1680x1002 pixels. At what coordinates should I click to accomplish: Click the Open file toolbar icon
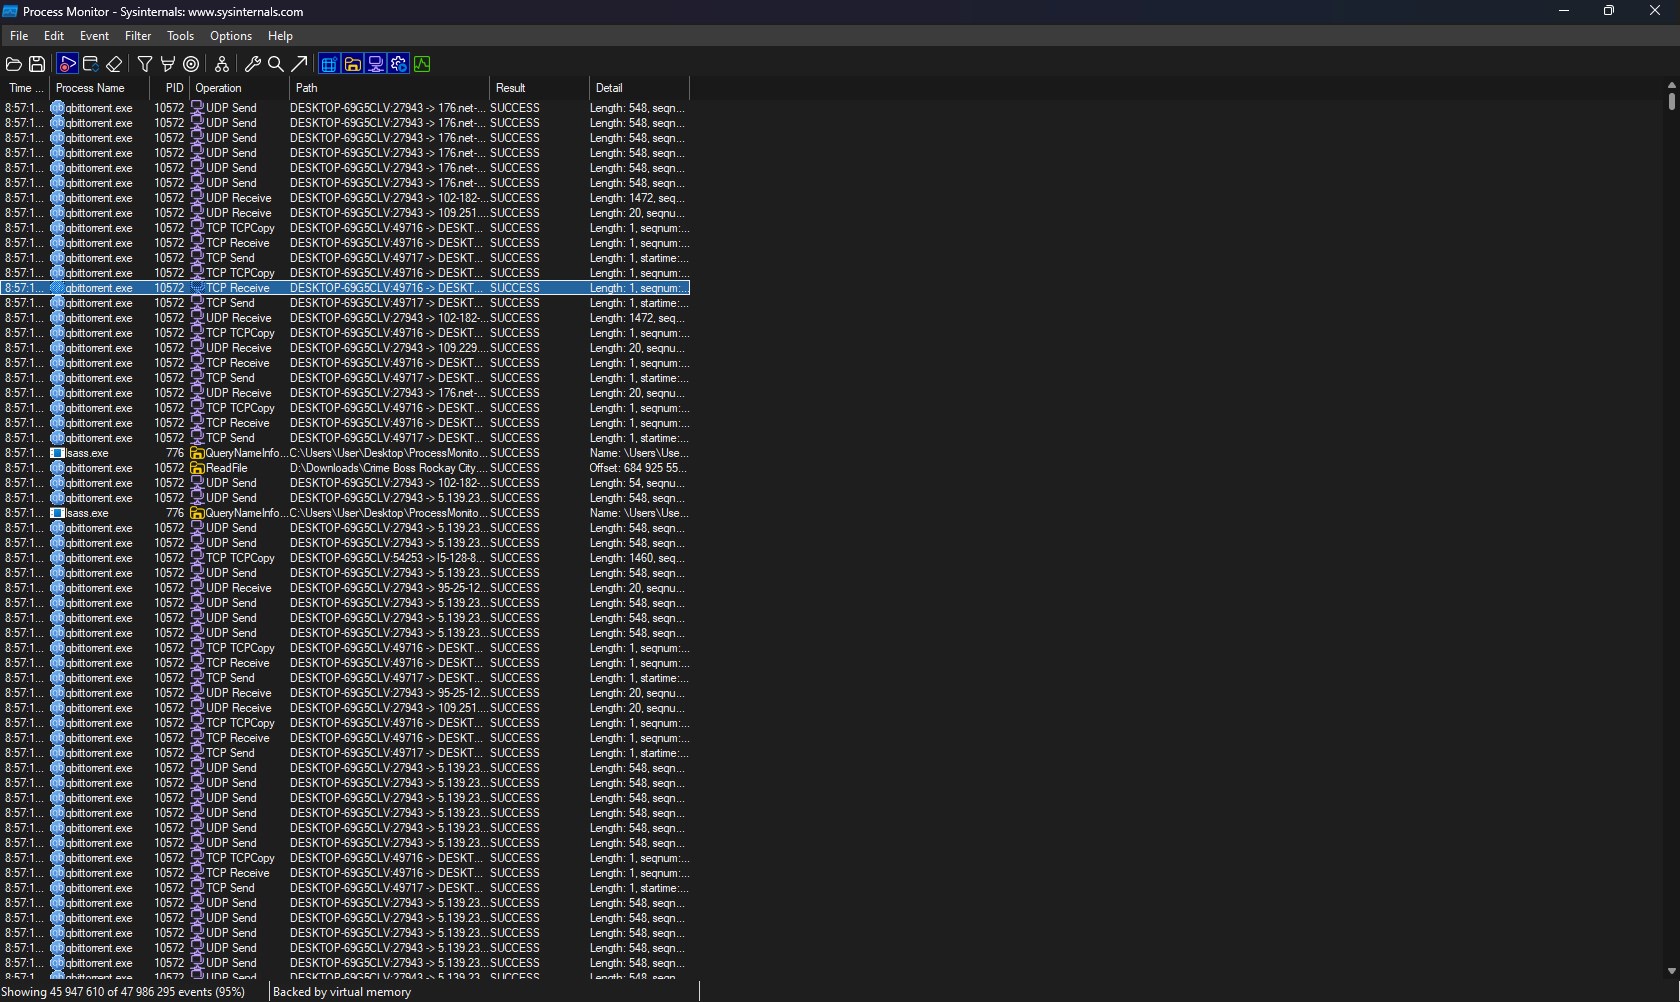point(14,64)
